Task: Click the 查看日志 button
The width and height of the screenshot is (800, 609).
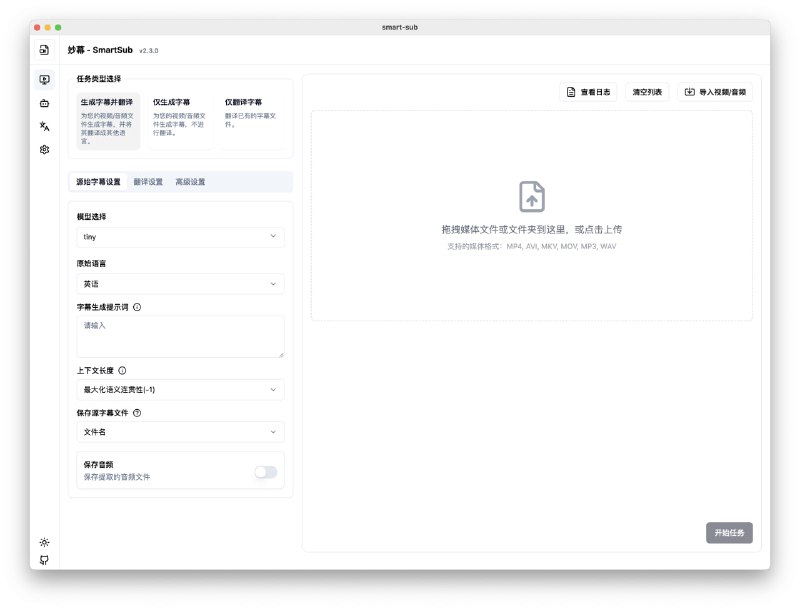Action: click(588, 92)
